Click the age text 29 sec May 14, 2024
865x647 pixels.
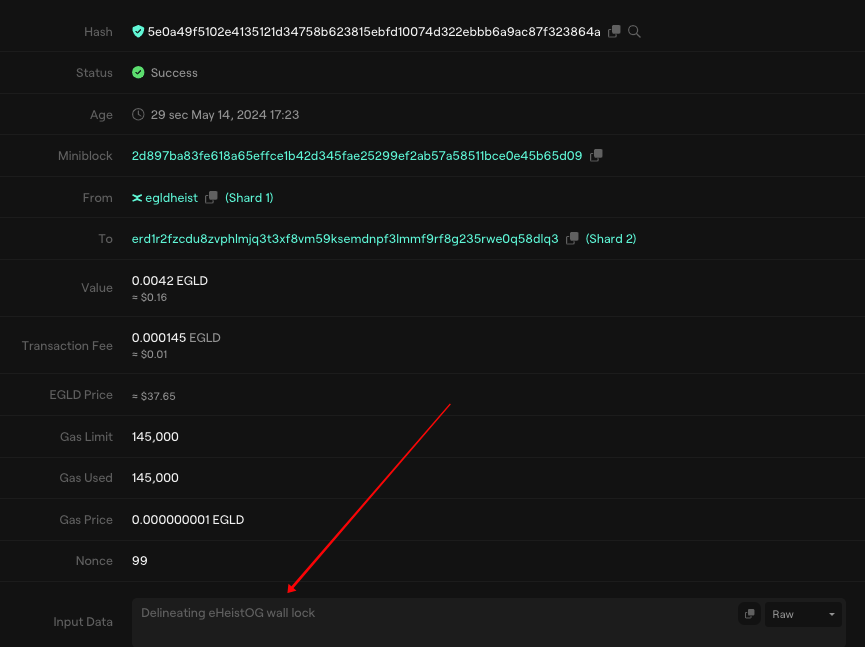click(225, 115)
